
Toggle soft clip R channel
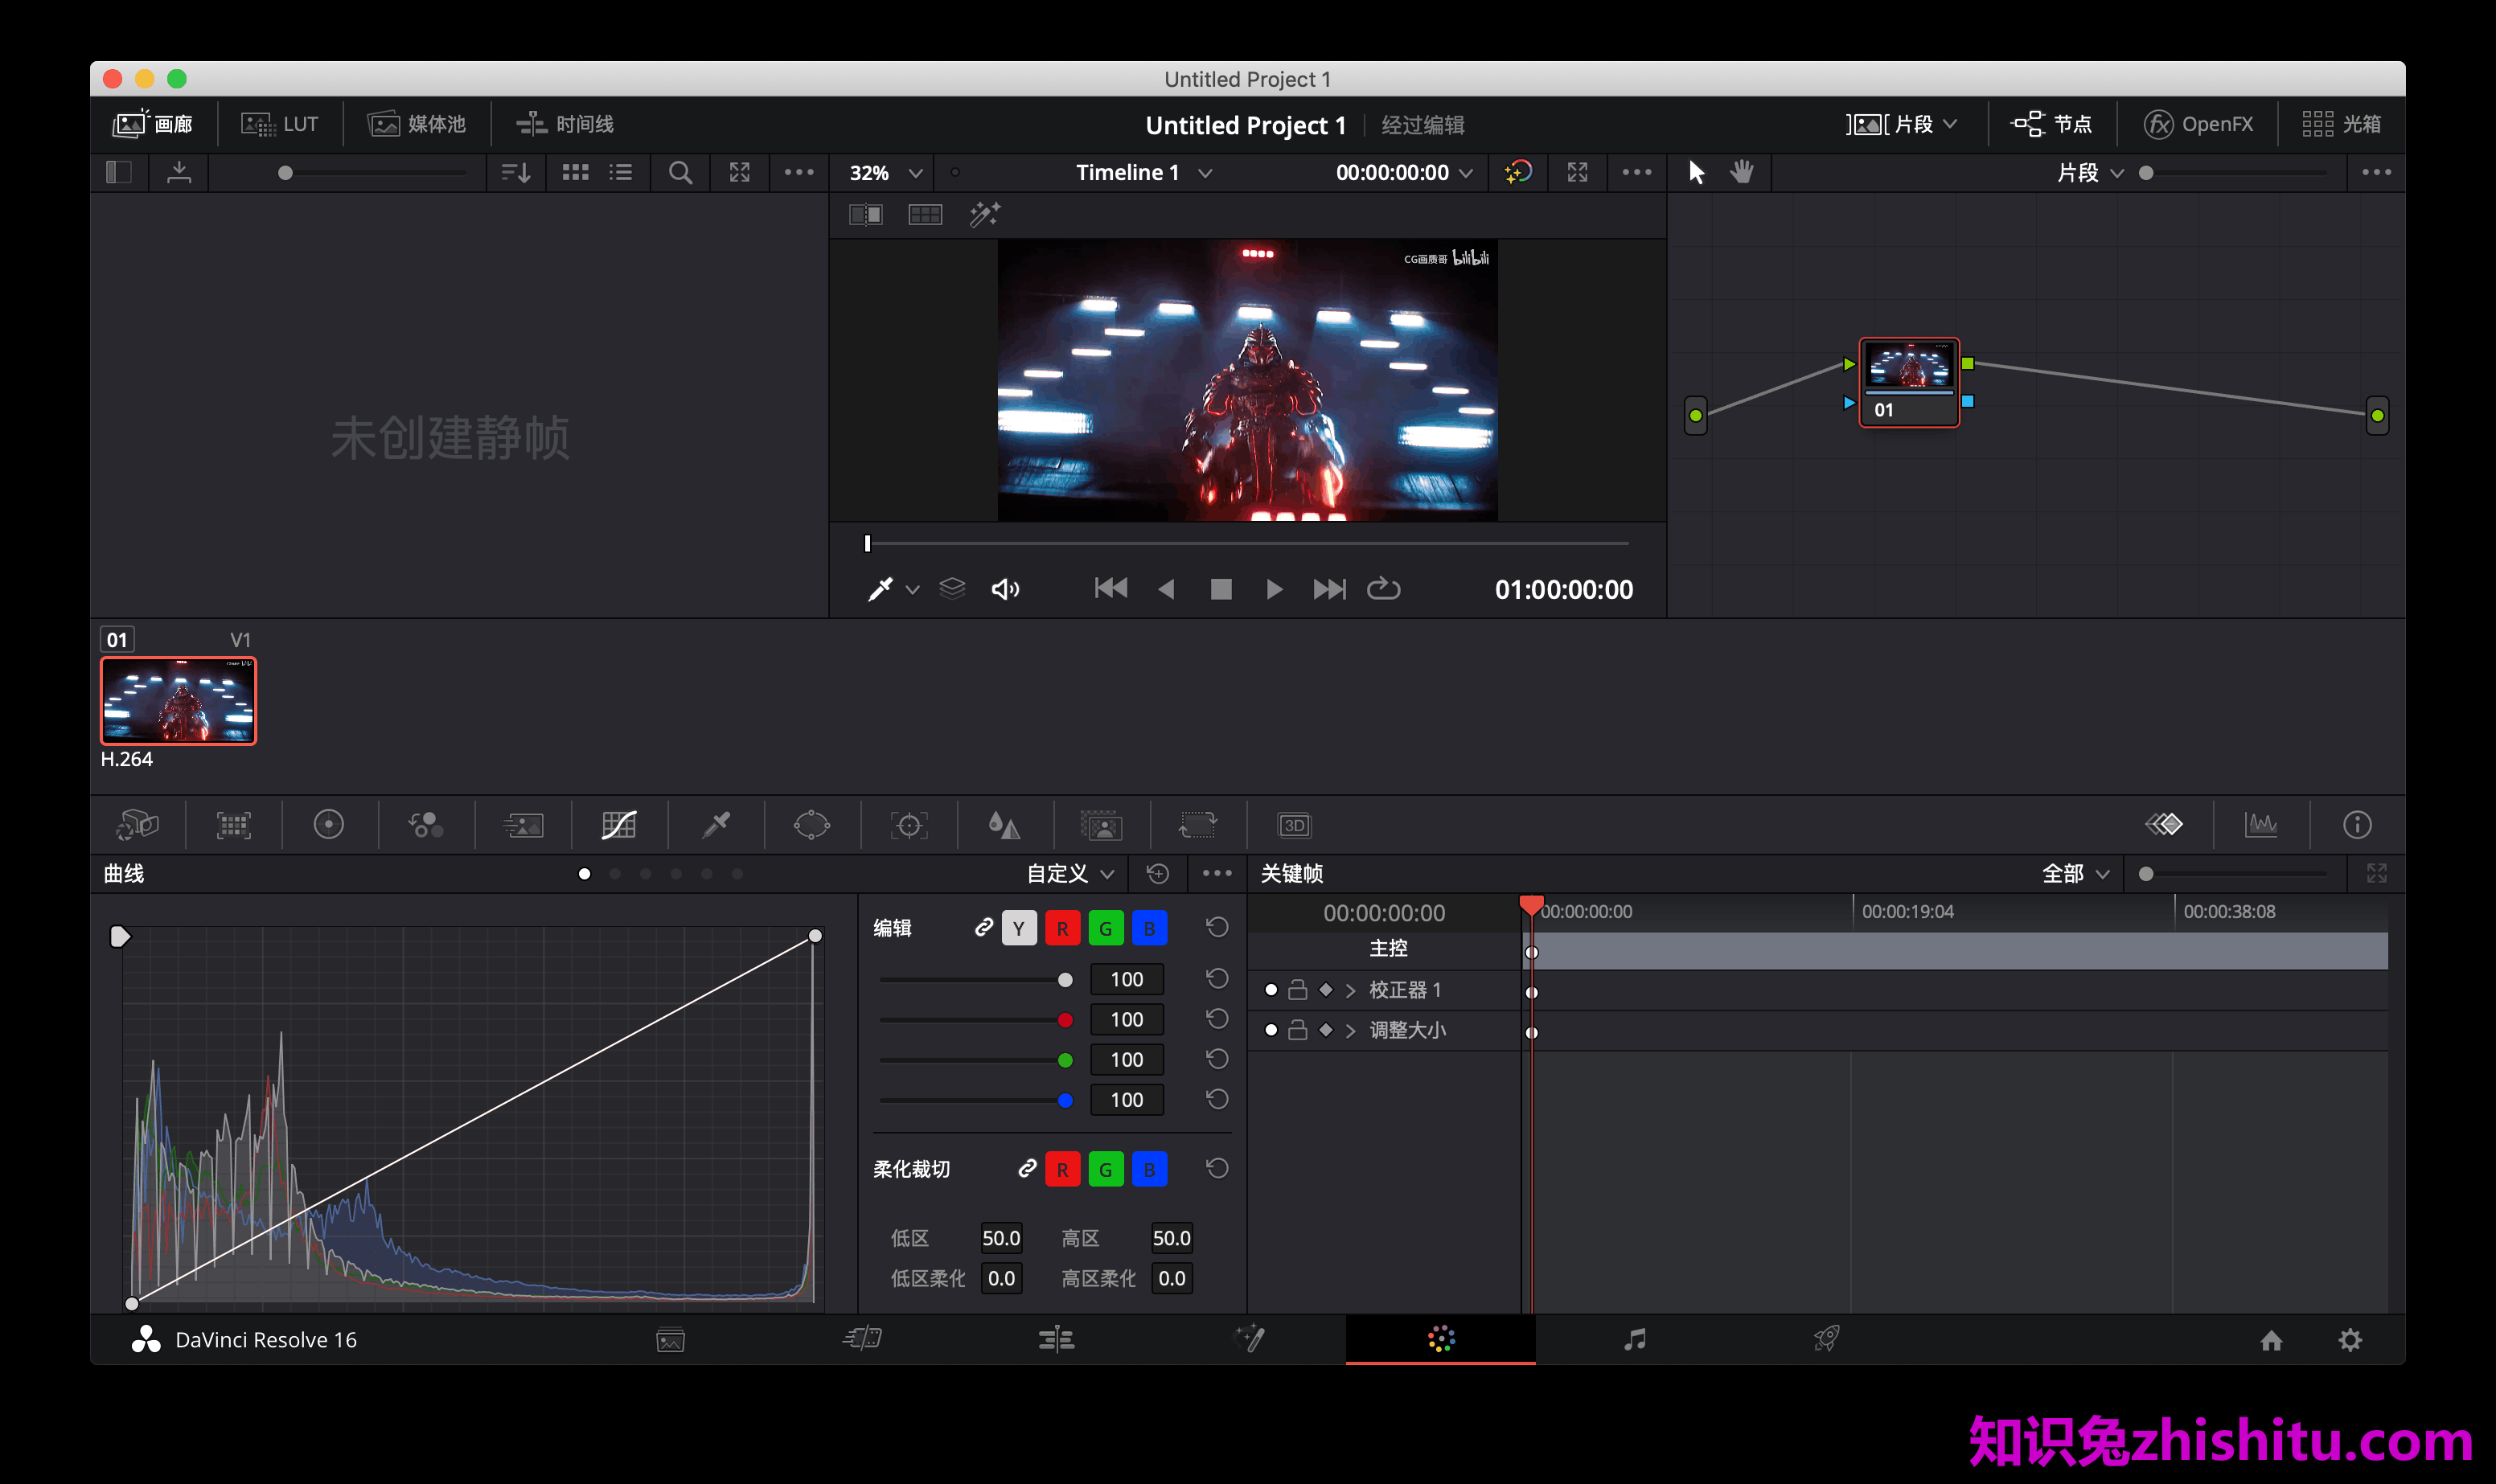pyautogui.click(x=1062, y=1169)
